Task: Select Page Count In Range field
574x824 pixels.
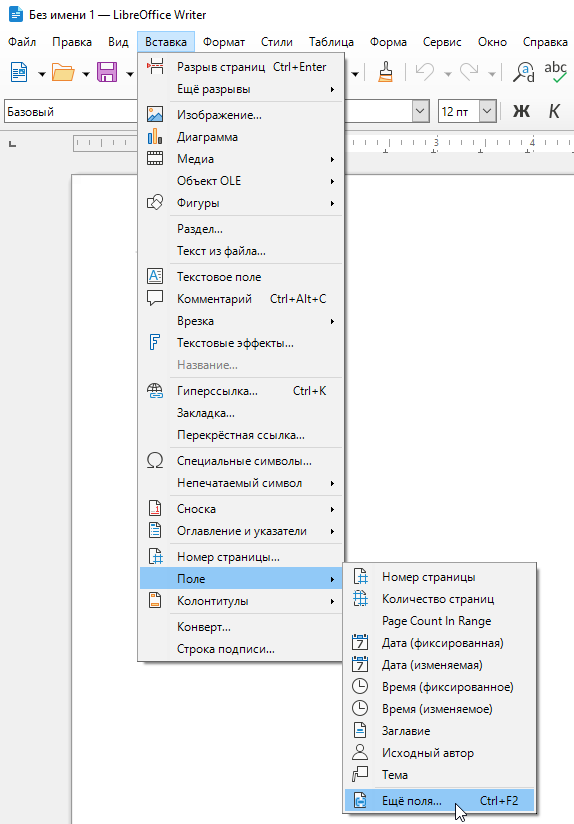Action: coord(439,621)
